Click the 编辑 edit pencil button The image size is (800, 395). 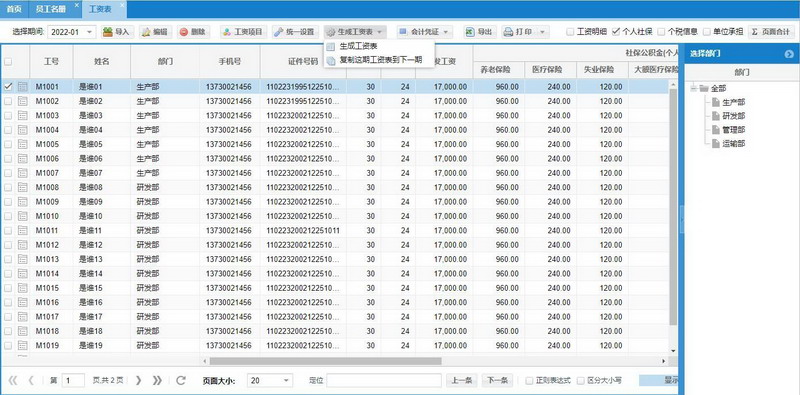click(x=155, y=32)
